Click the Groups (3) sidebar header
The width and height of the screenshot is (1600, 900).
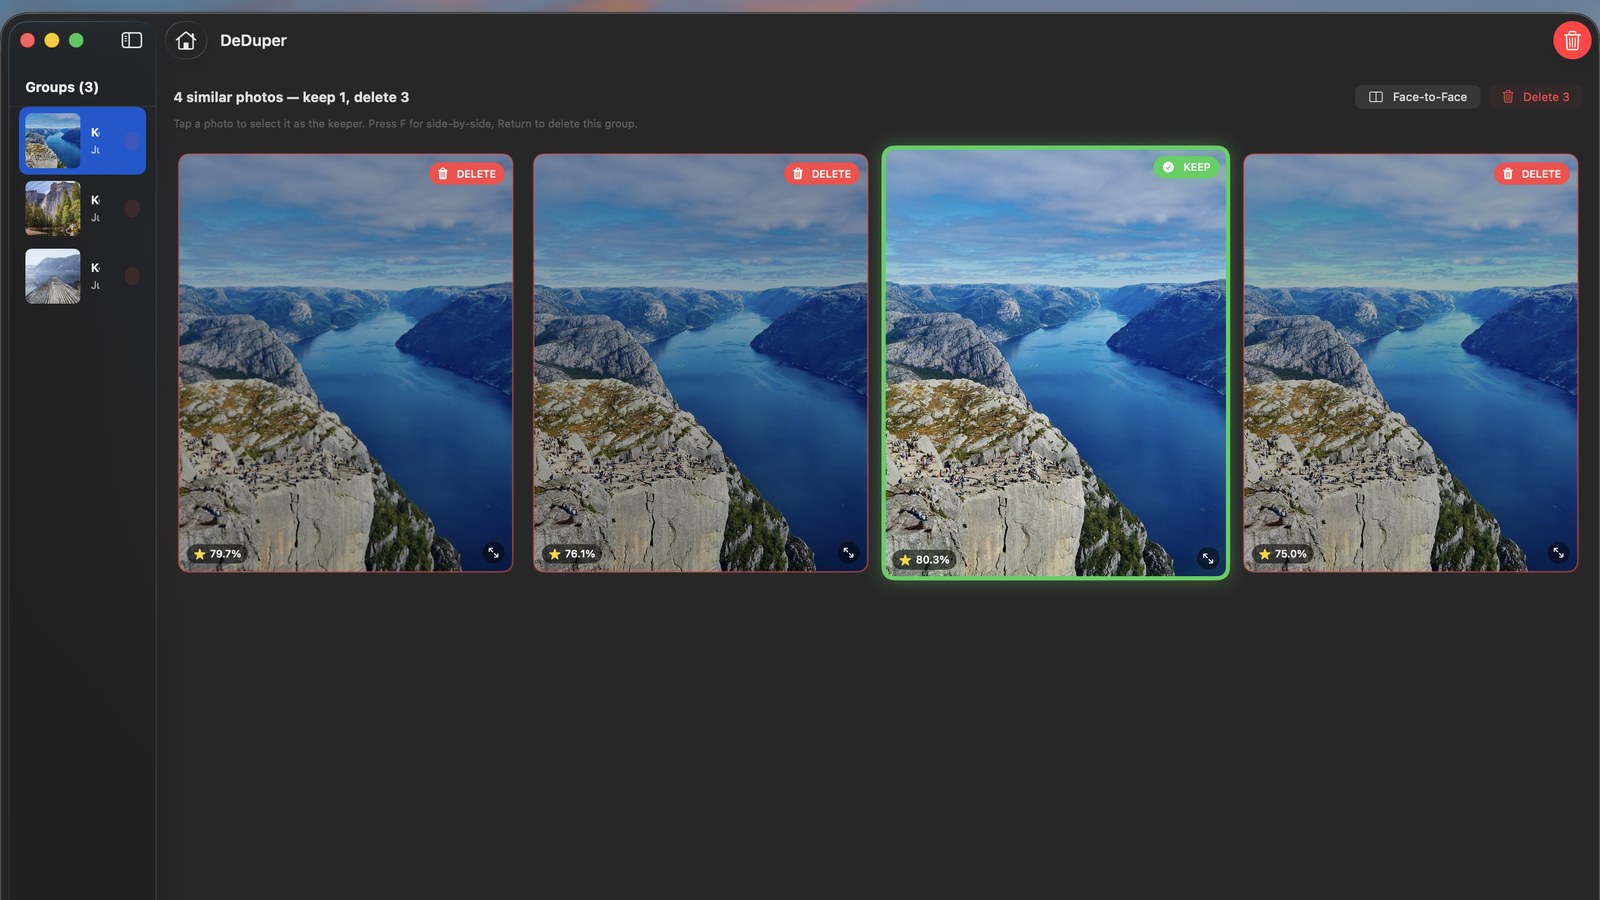62,87
